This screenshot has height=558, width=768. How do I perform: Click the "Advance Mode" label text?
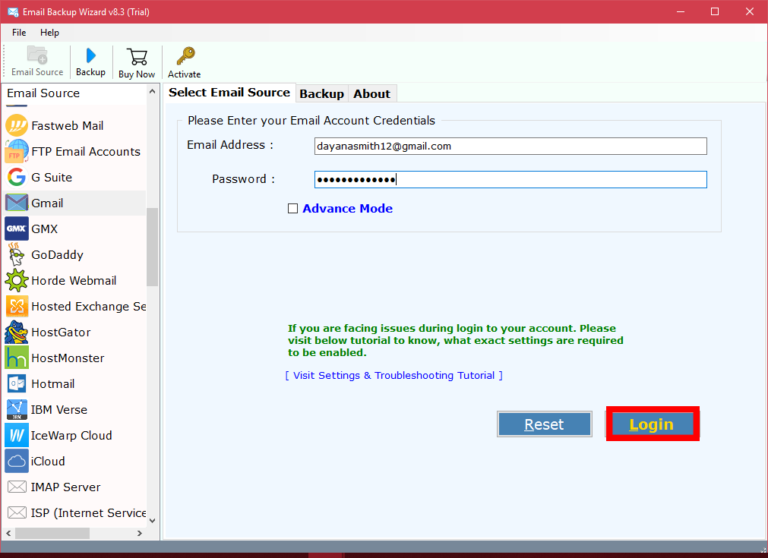click(347, 209)
